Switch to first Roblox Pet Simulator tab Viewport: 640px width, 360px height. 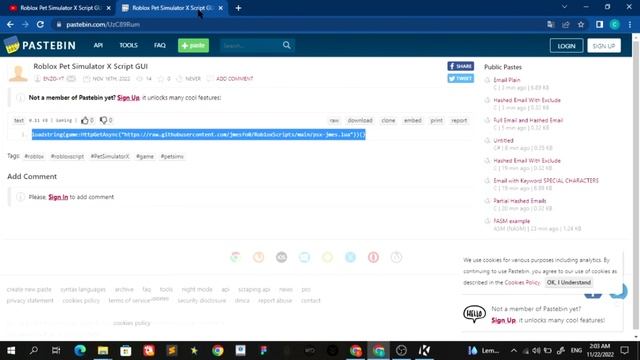60,8
